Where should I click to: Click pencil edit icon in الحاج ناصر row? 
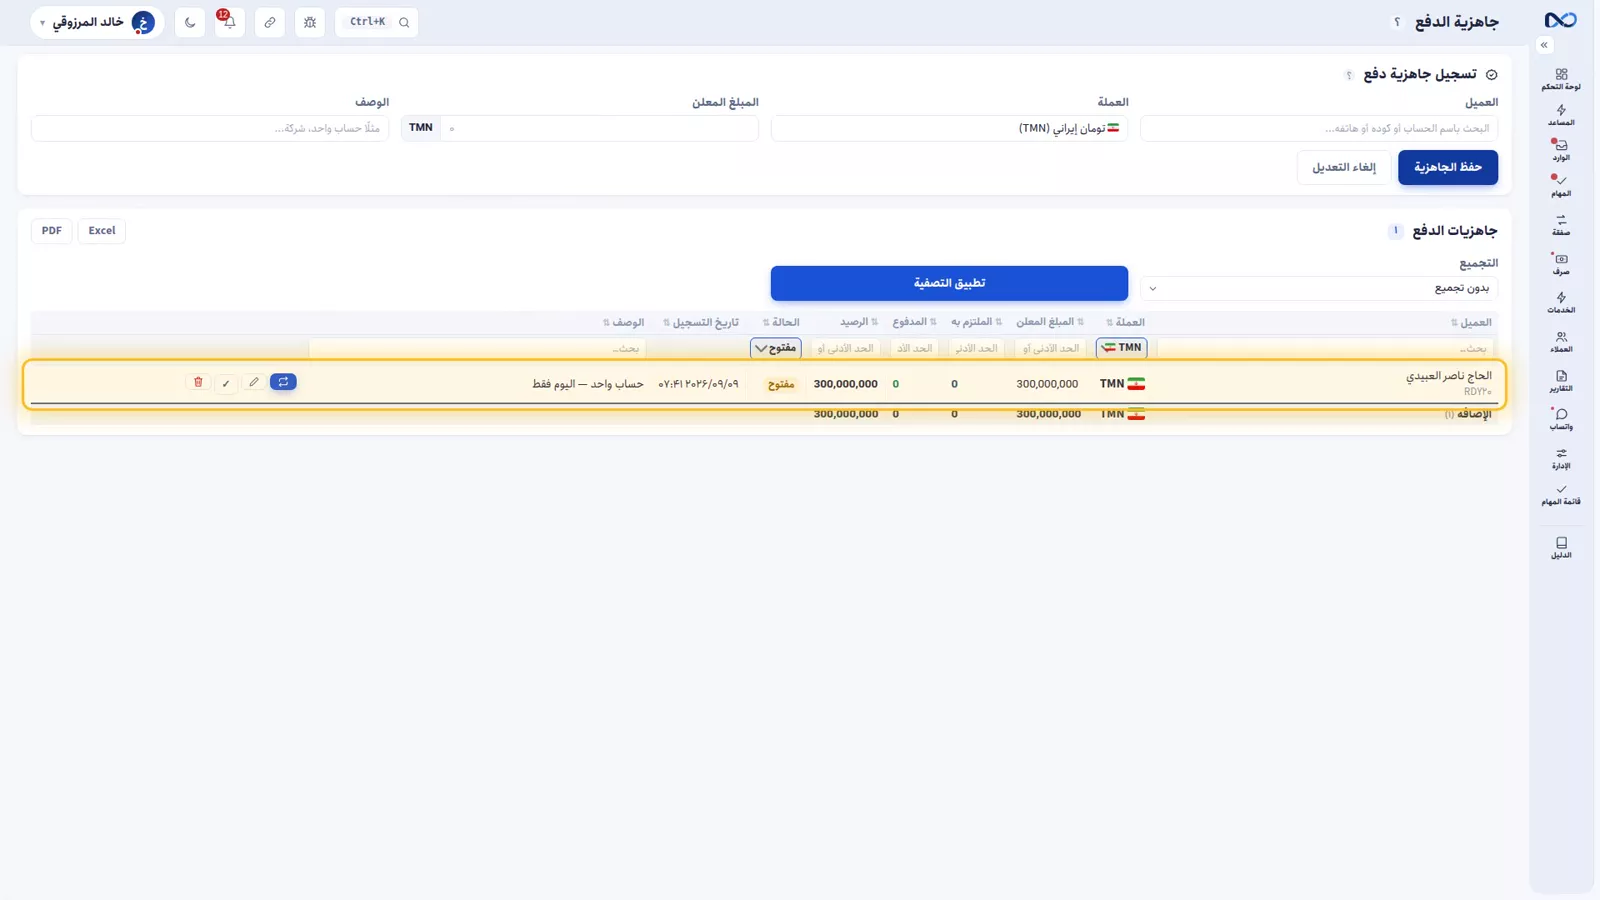point(254,382)
